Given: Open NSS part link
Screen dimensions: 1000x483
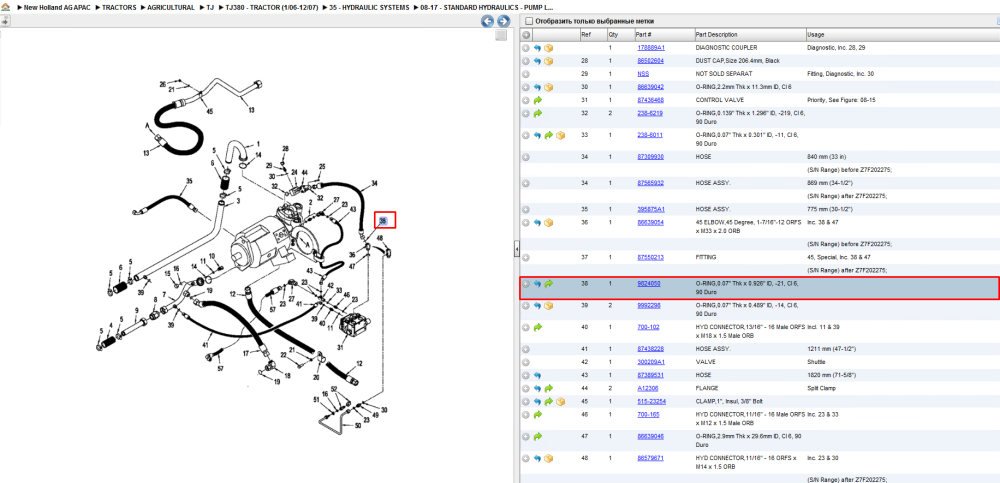Looking at the screenshot, I should pyautogui.click(x=643, y=74).
